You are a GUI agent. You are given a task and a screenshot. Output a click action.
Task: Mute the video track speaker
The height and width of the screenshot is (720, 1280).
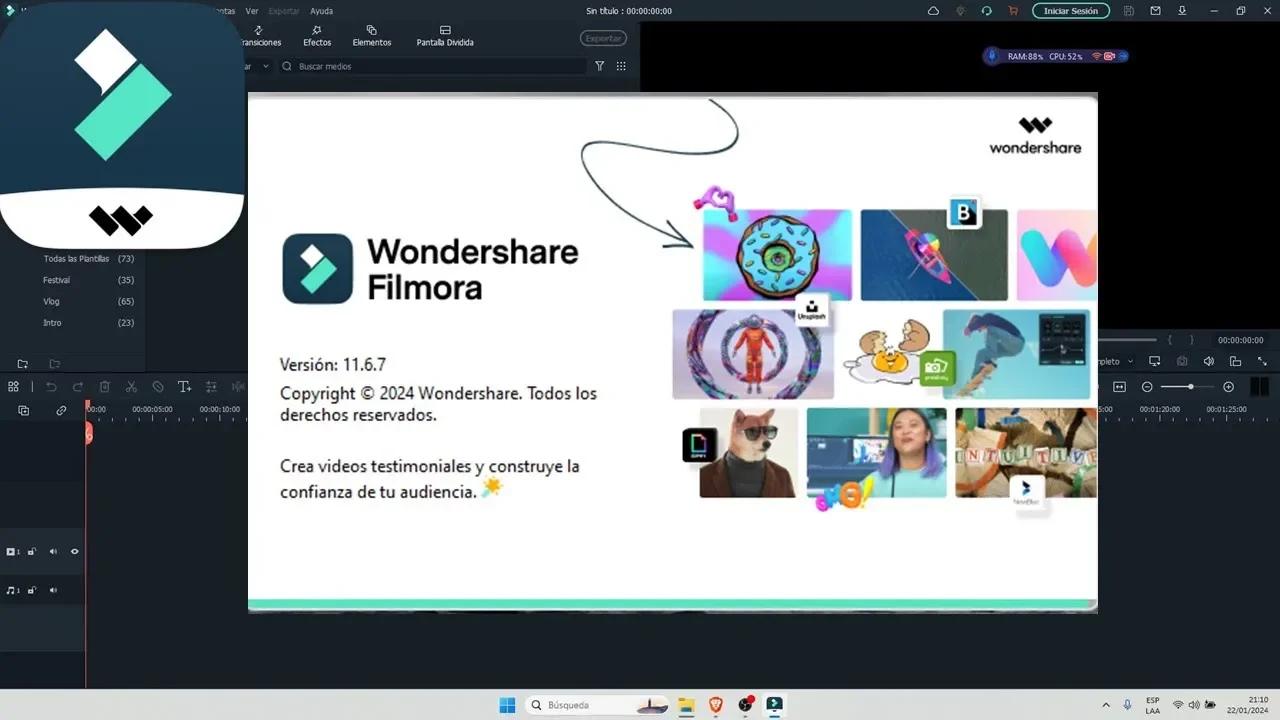[x=53, y=551]
